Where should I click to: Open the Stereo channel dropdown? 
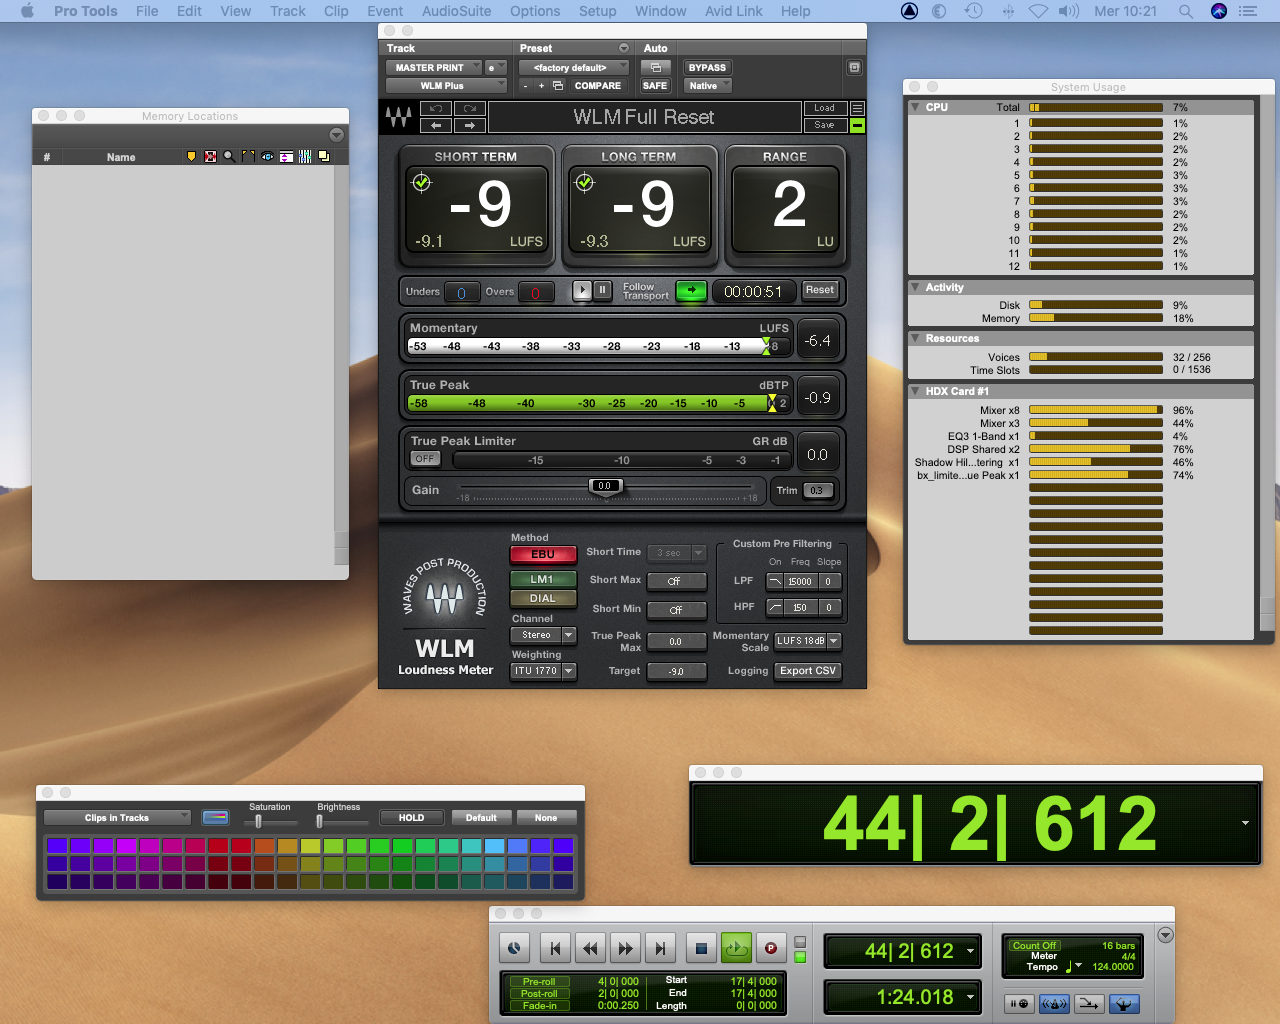point(543,635)
